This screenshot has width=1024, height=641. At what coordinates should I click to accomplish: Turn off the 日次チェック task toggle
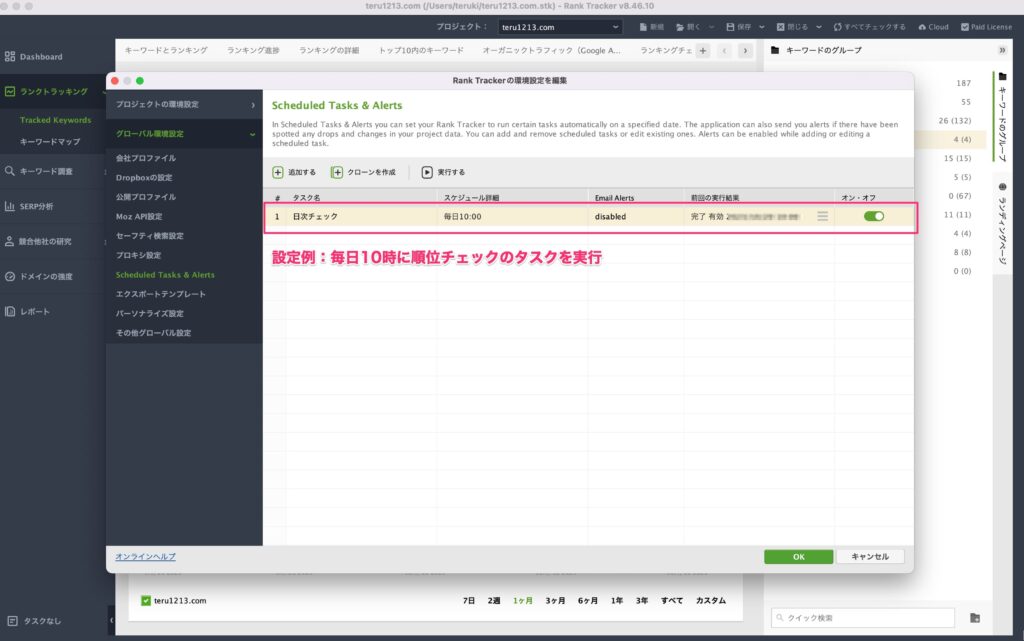tap(874, 216)
